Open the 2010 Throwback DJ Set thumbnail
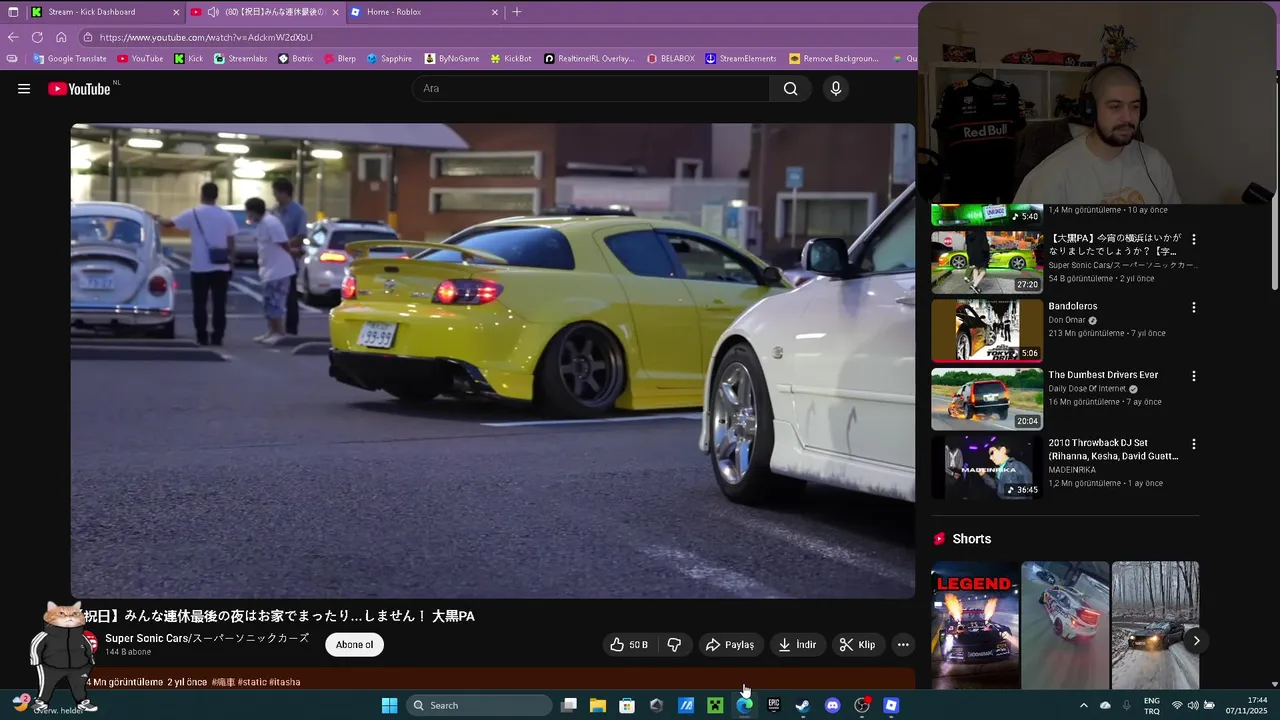This screenshot has width=1280, height=720. click(x=987, y=467)
